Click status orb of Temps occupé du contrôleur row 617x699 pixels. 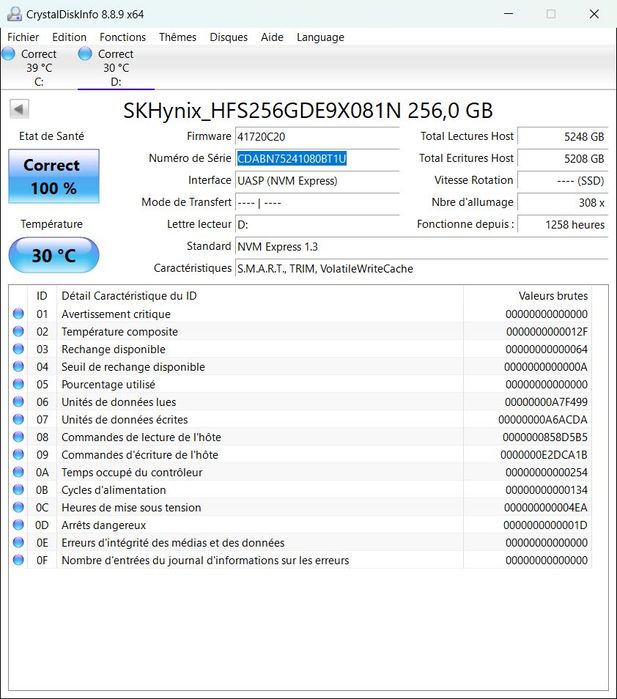pos(18,472)
